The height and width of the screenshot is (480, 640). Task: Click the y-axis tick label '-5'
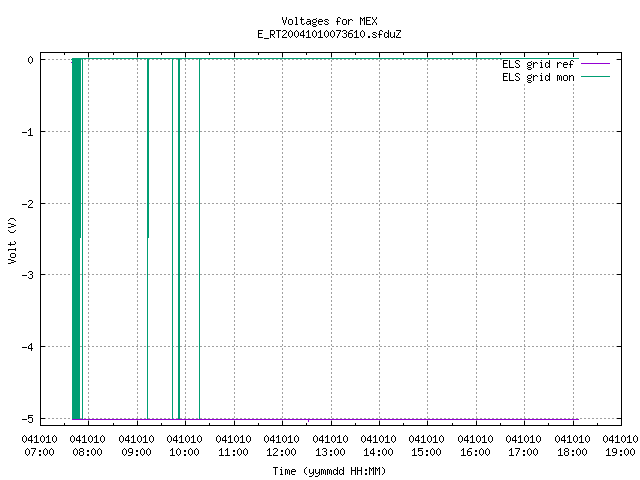tap(28, 419)
